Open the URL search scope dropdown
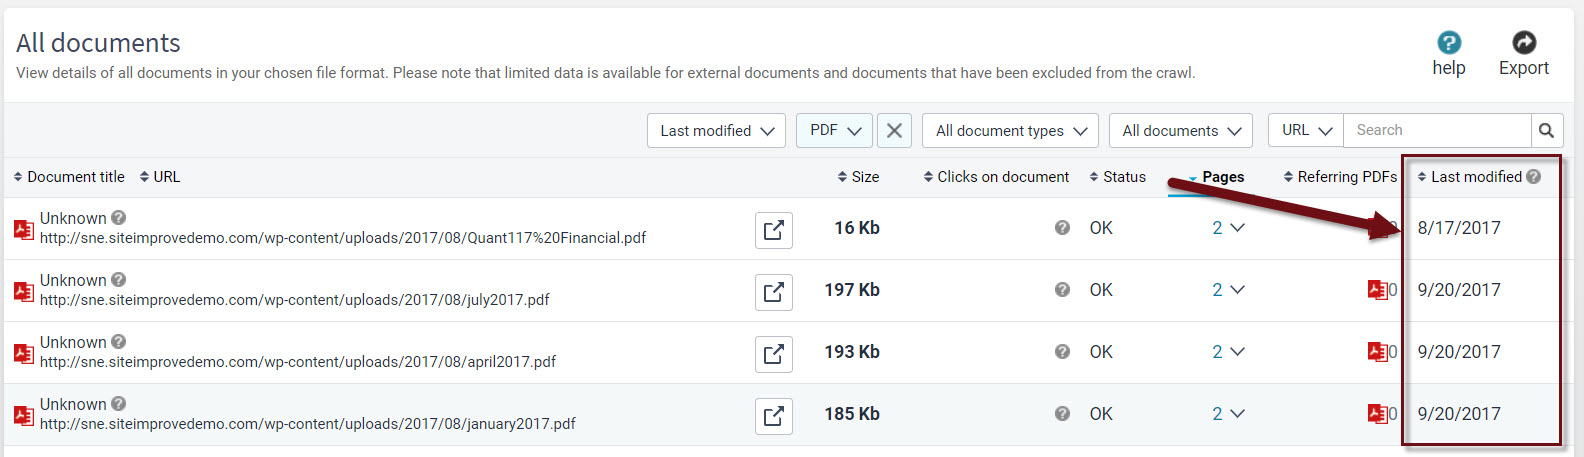Viewport: 1584px width, 457px height. tap(1306, 131)
